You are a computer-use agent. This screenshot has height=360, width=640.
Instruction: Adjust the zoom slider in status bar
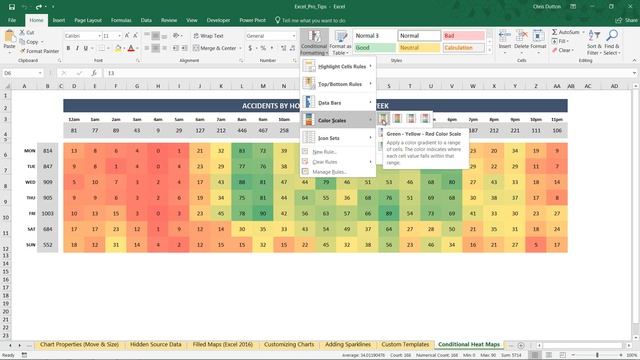pyautogui.click(x=597, y=355)
